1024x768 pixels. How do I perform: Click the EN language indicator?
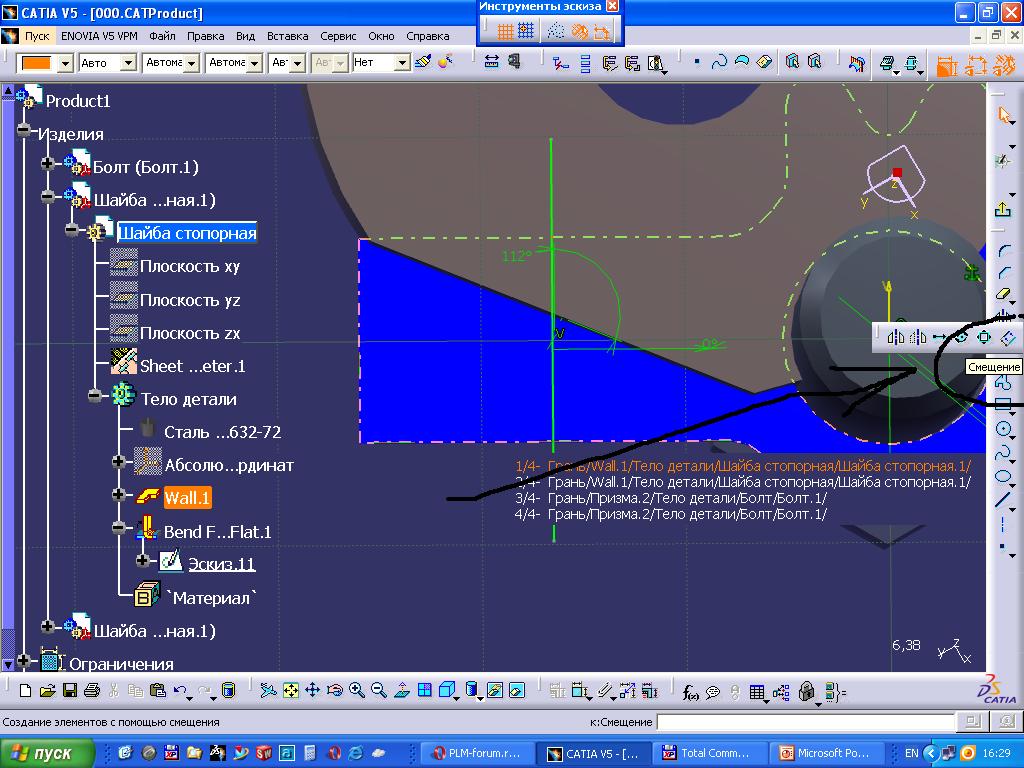click(x=912, y=753)
